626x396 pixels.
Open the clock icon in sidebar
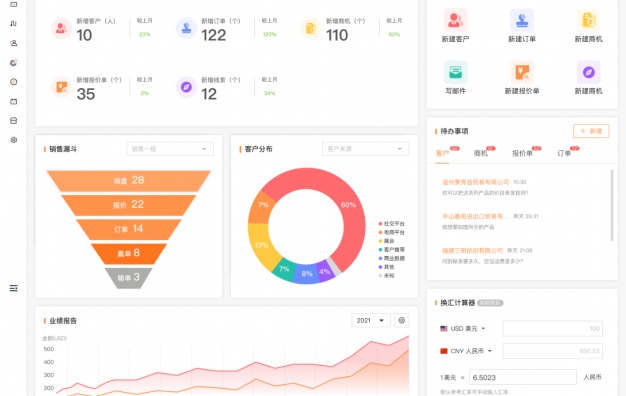pos(14,82)
